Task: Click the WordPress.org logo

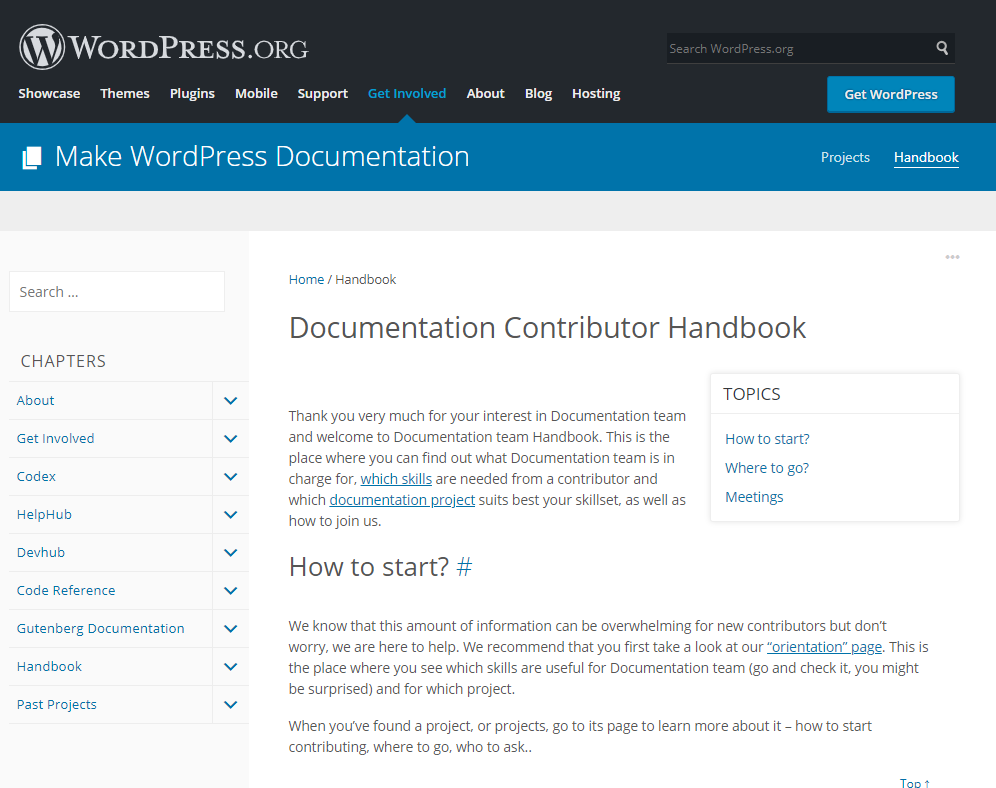Action: (164, 48)
